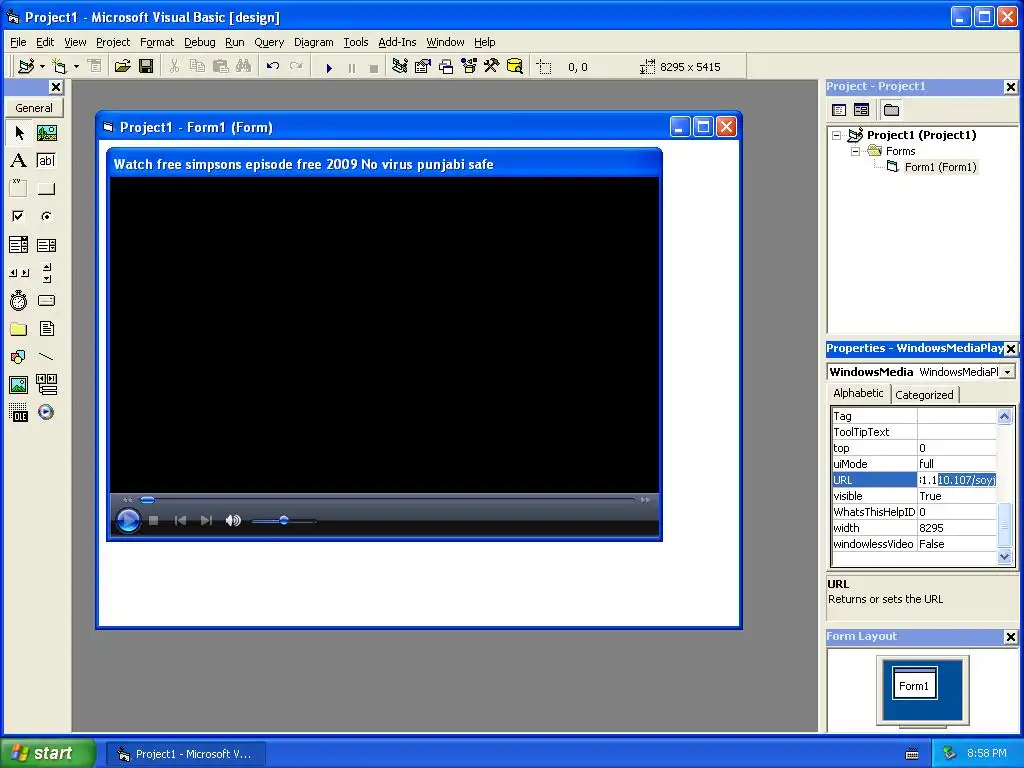Select the OptionButton control tool

point(46,216)
